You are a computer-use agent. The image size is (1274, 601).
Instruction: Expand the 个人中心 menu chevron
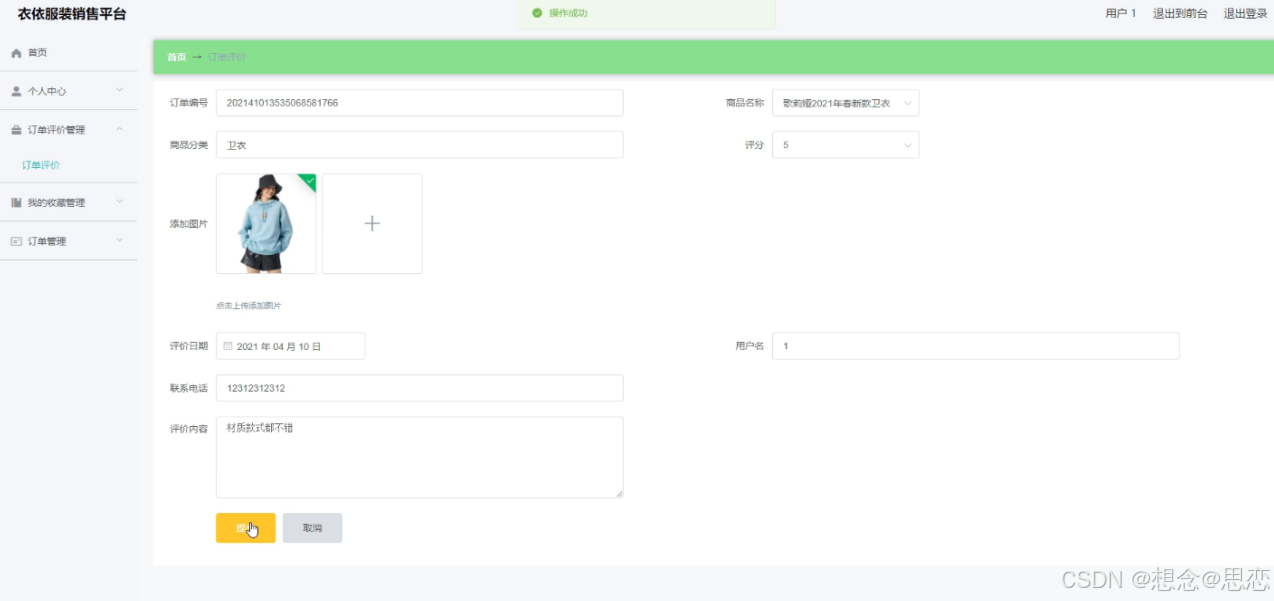119,91
